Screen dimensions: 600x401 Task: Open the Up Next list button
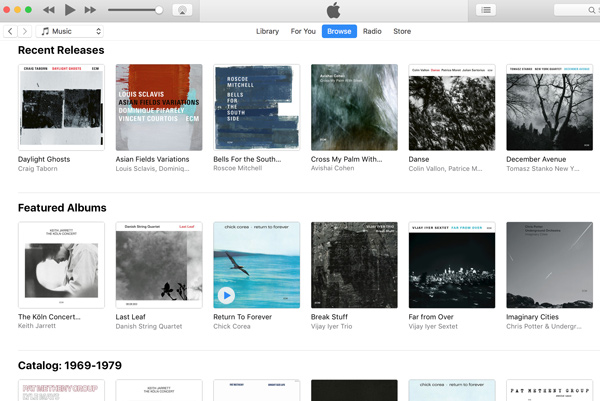click(486, 10)
